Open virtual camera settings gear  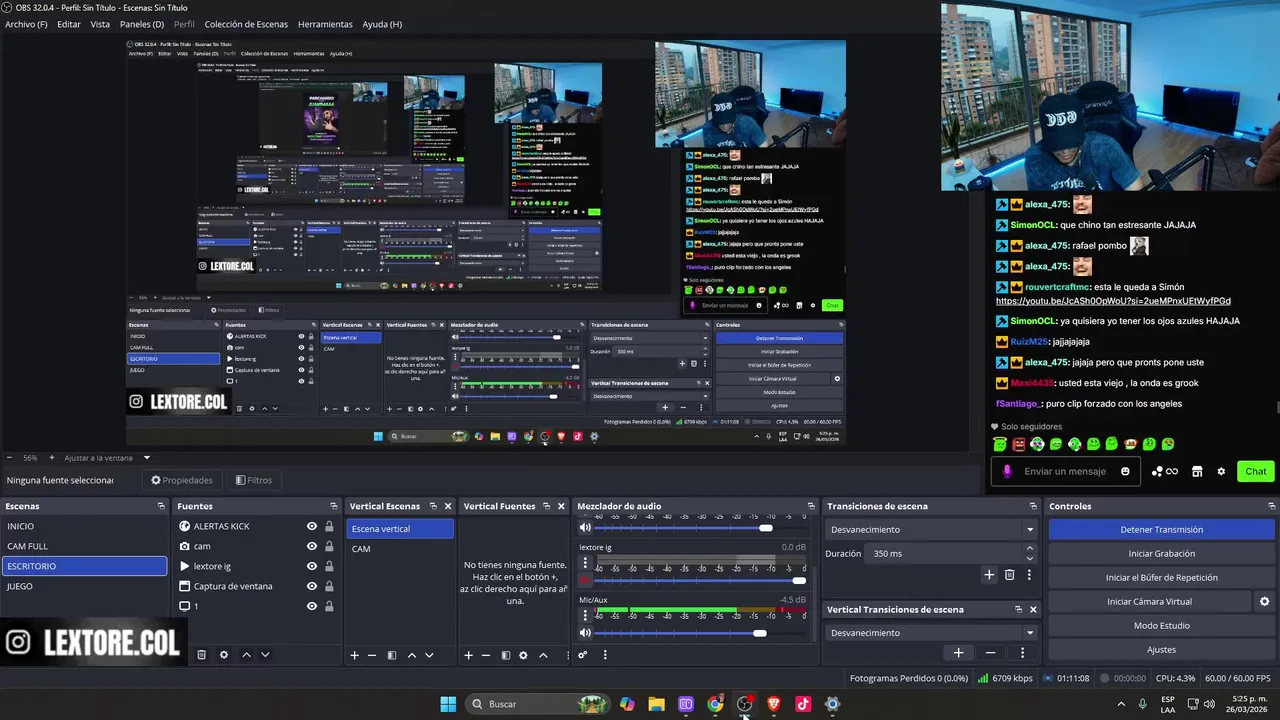(x=1264, y=601)
